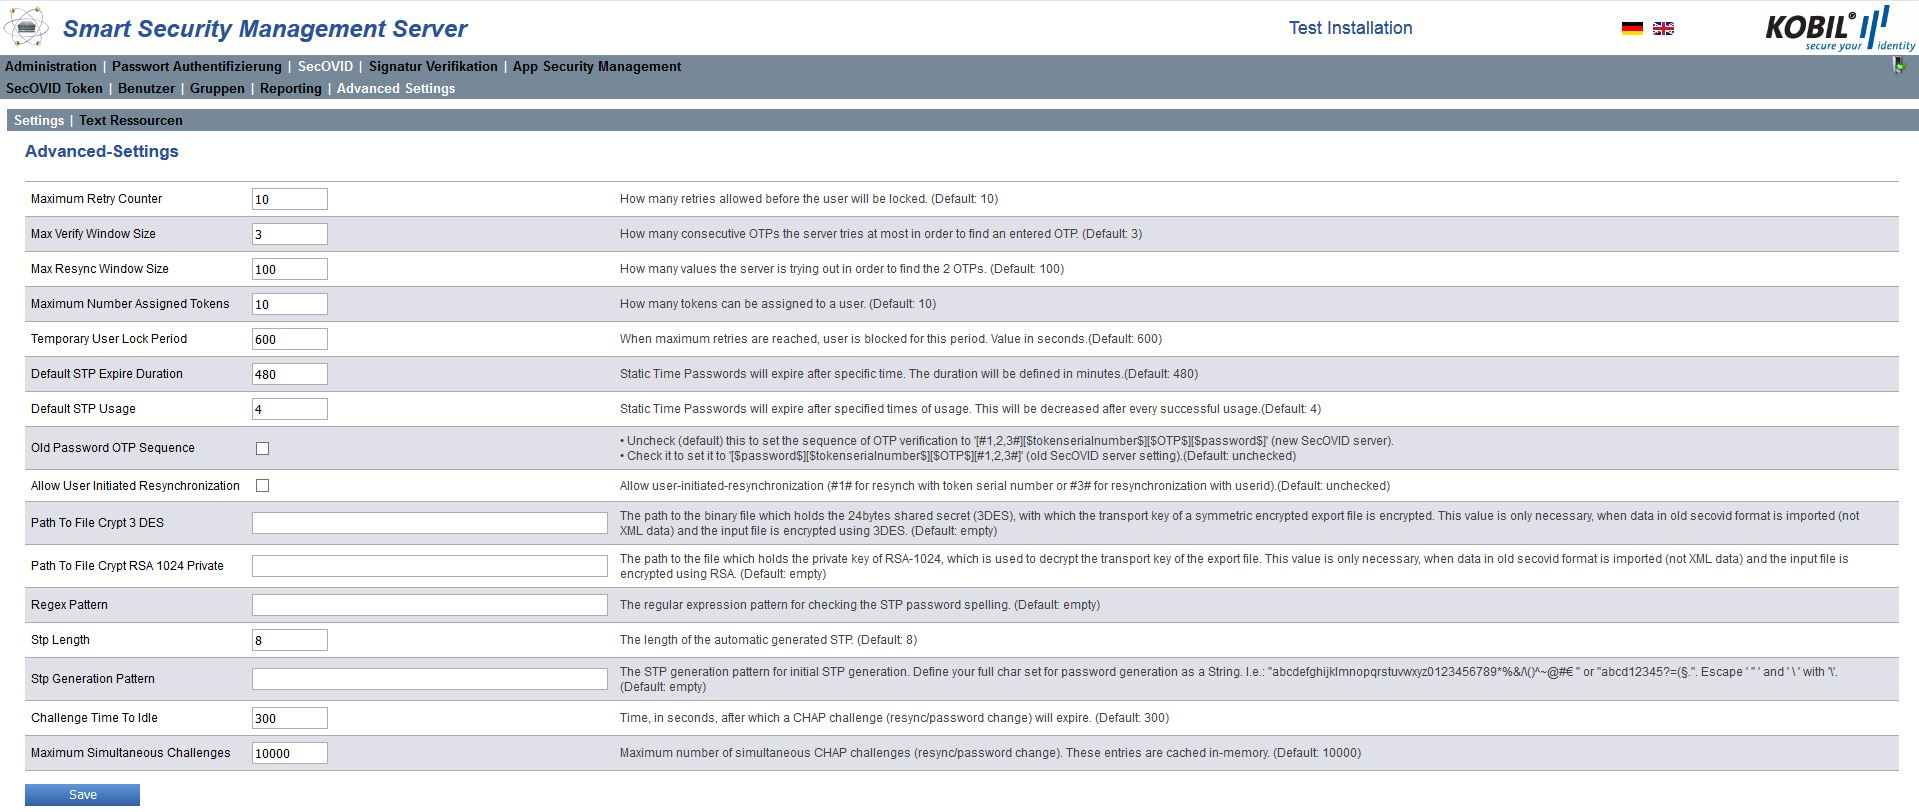The height and width of the screenshot is (812, 1919).
Task: Click description 'How many tokens can be assigned'
Action: [778, 304]
